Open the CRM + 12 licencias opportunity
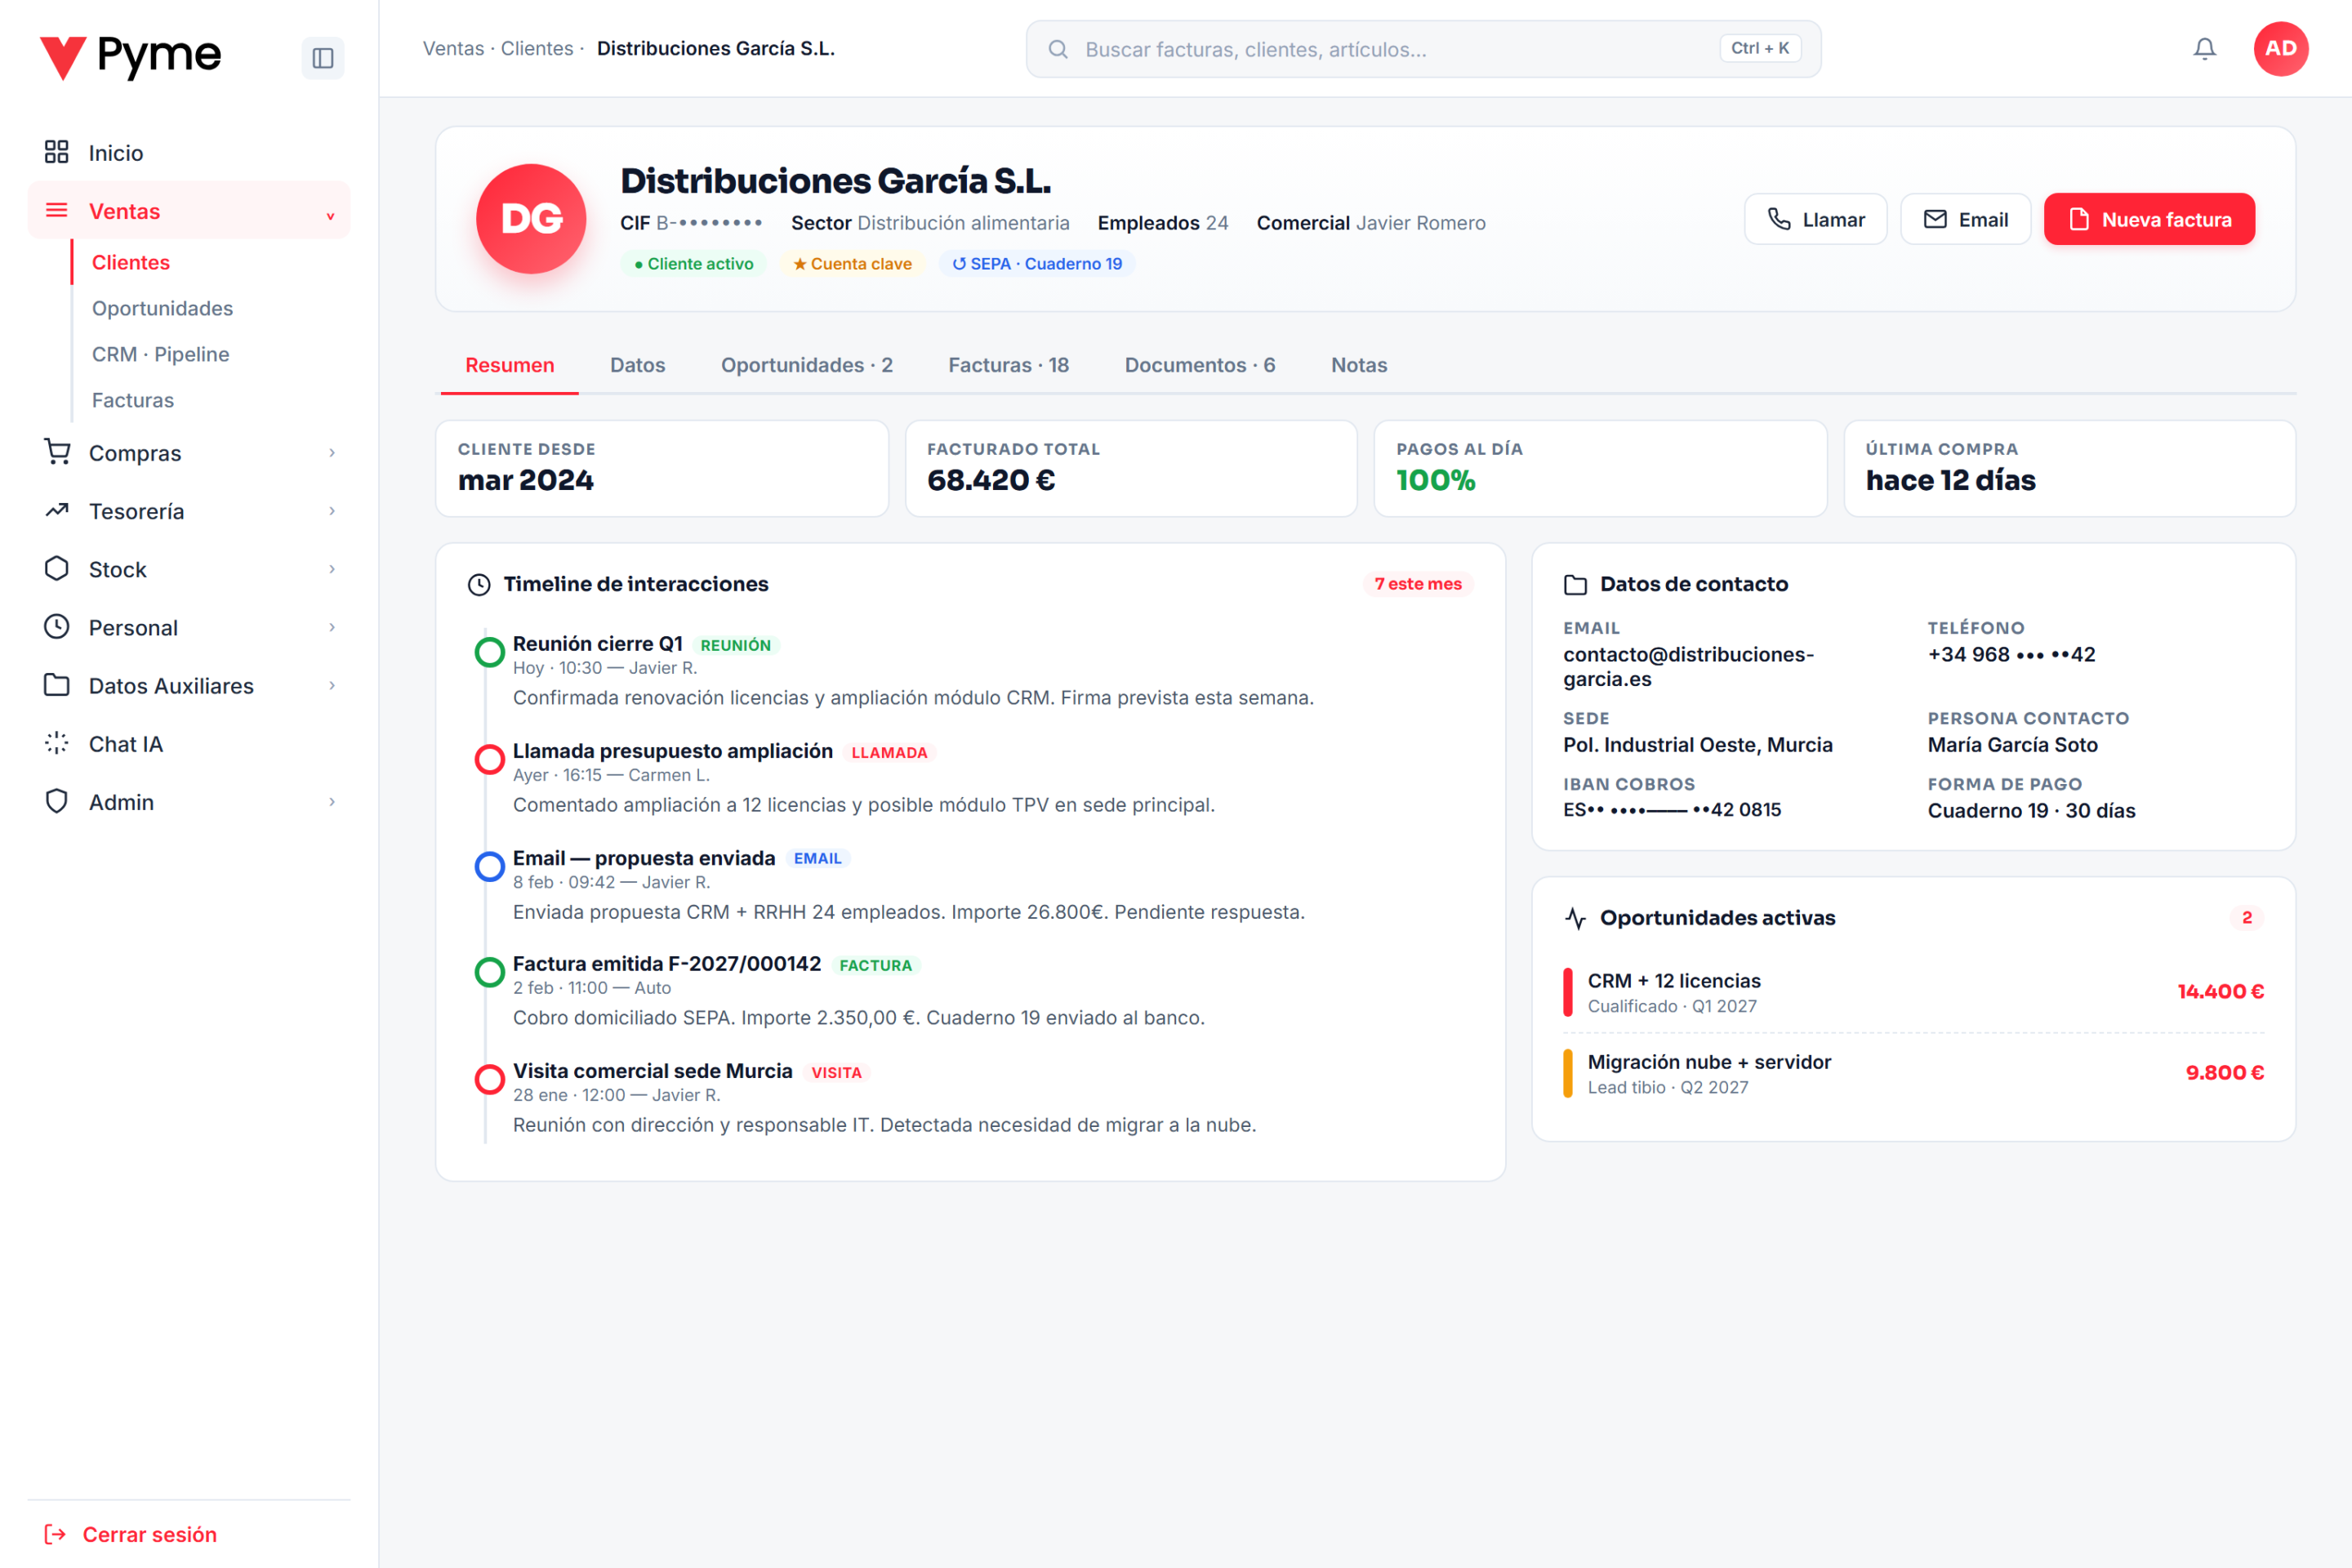 click(1913, 992)
